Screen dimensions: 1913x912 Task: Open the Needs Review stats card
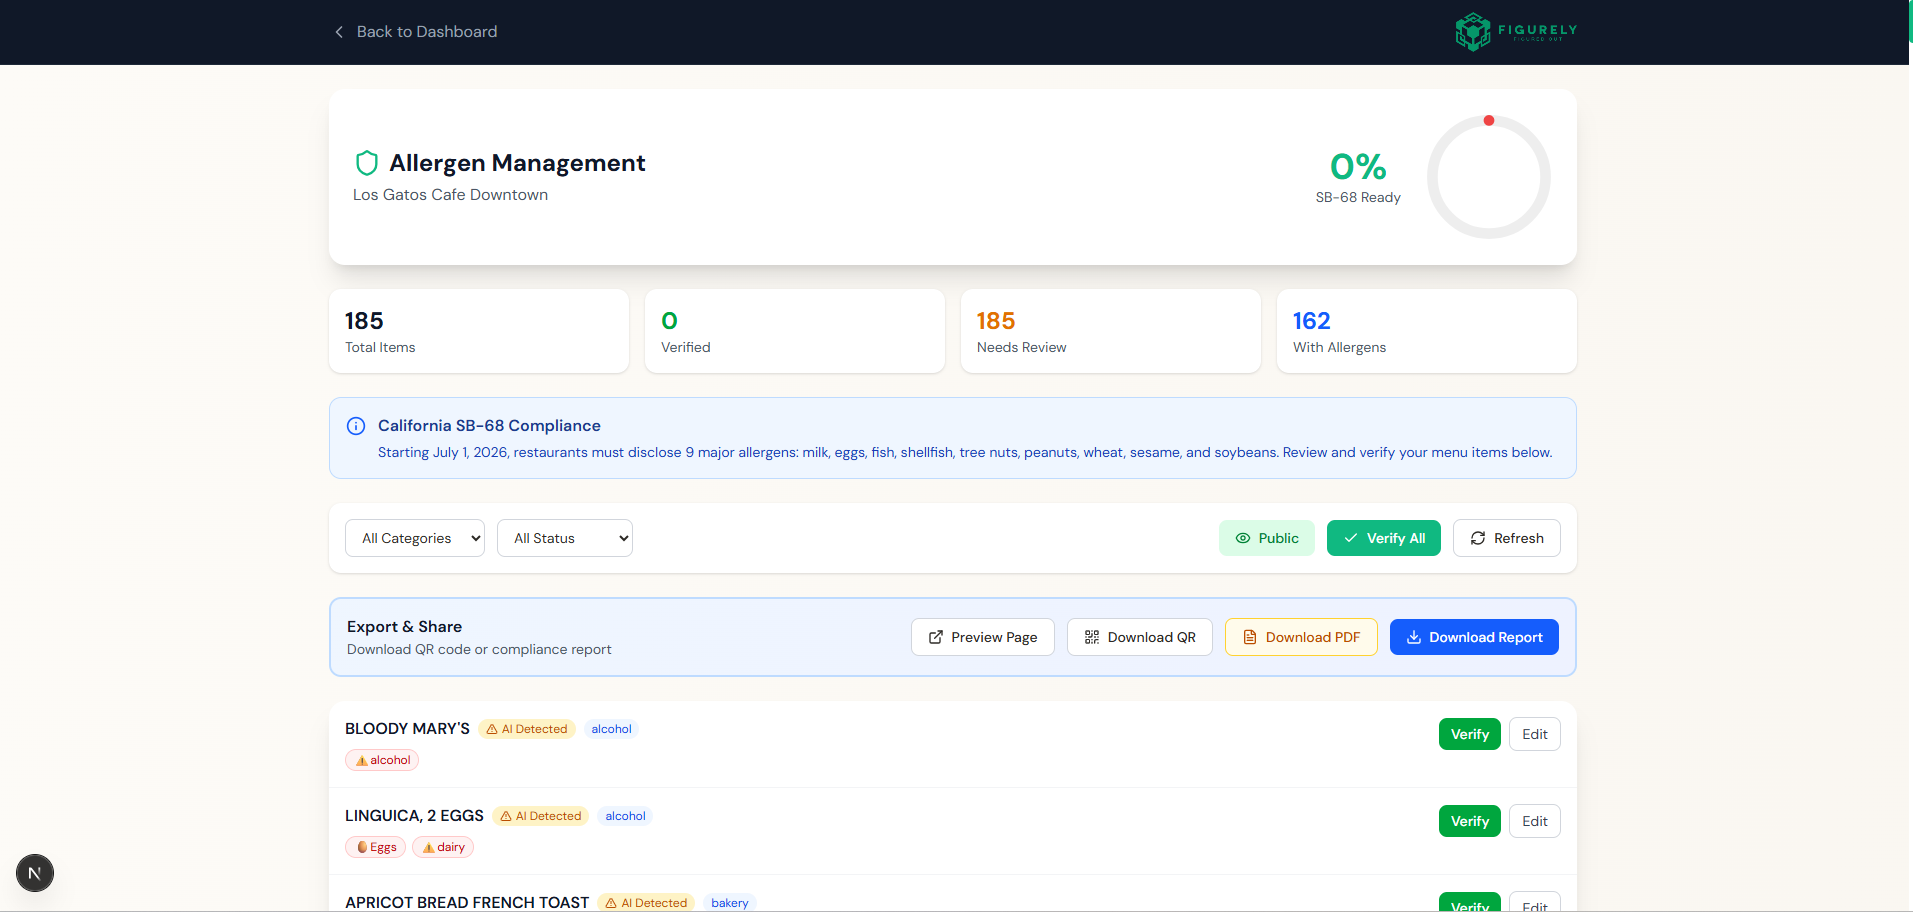coord(1110,331)
